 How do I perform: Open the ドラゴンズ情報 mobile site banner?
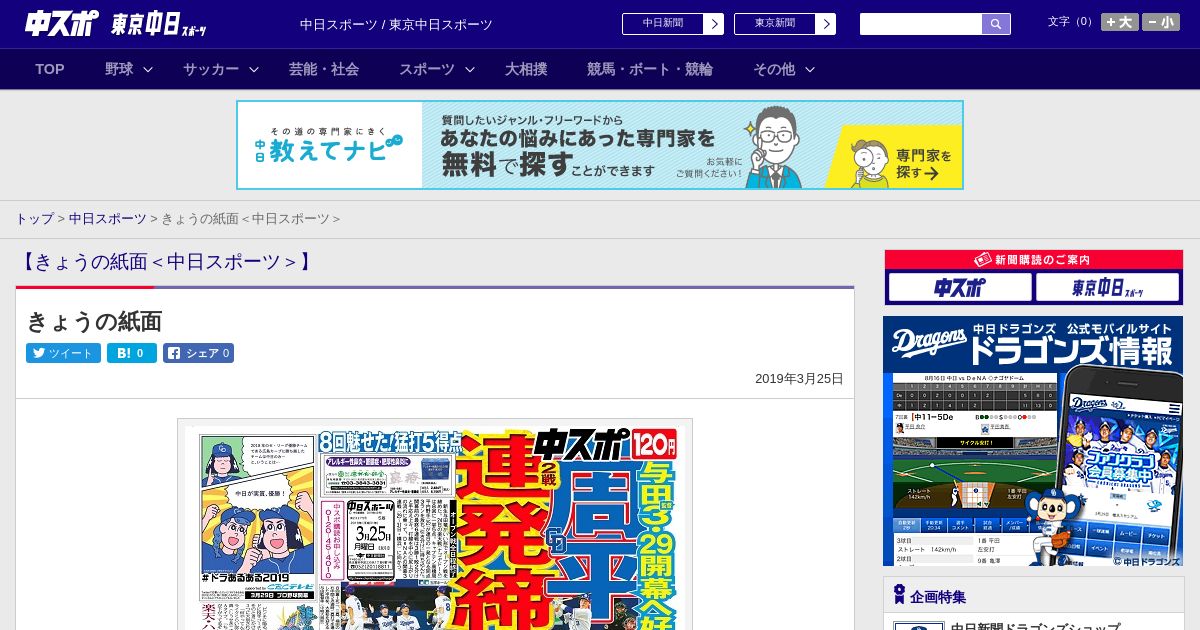click(x=1033, y=442)
